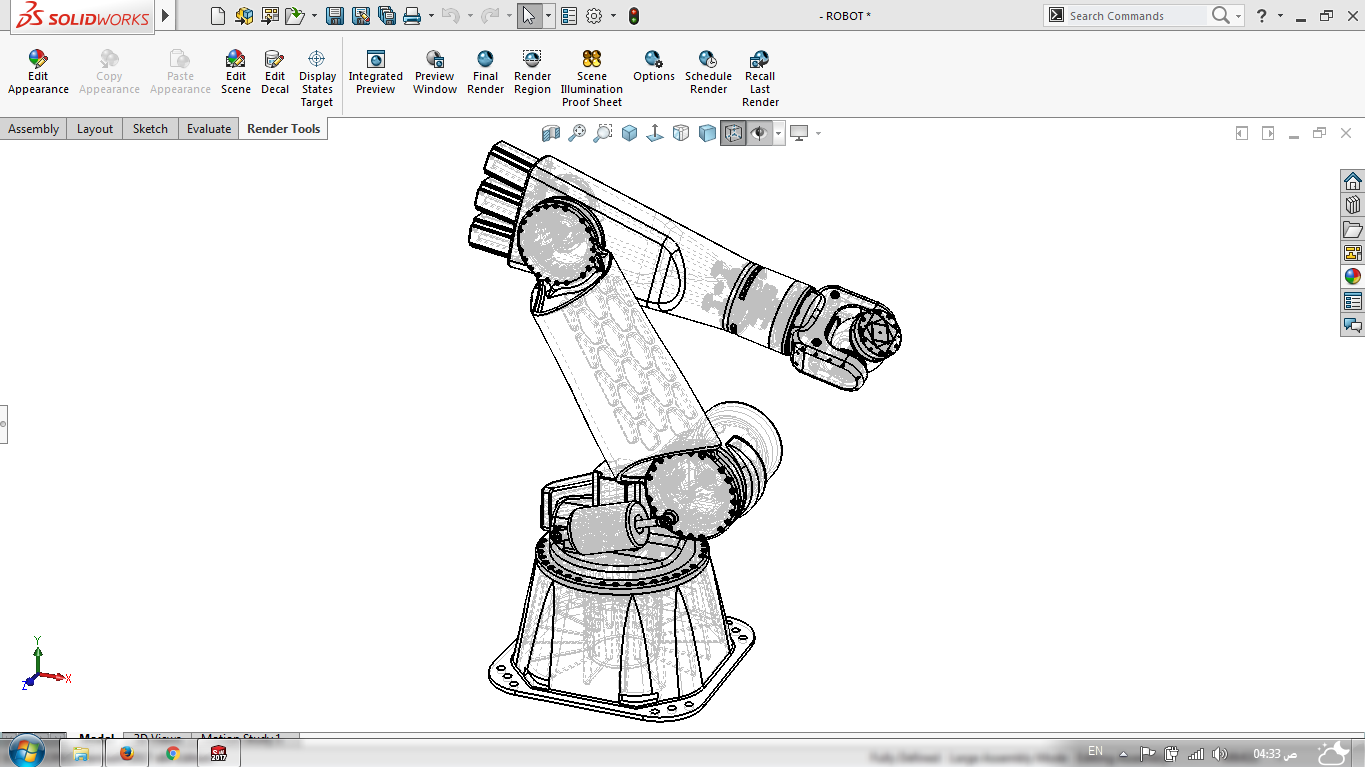Open Scene Illumination Proof Sheet
This screenshot has height=767, width=1365.
(x=591, y=72)
